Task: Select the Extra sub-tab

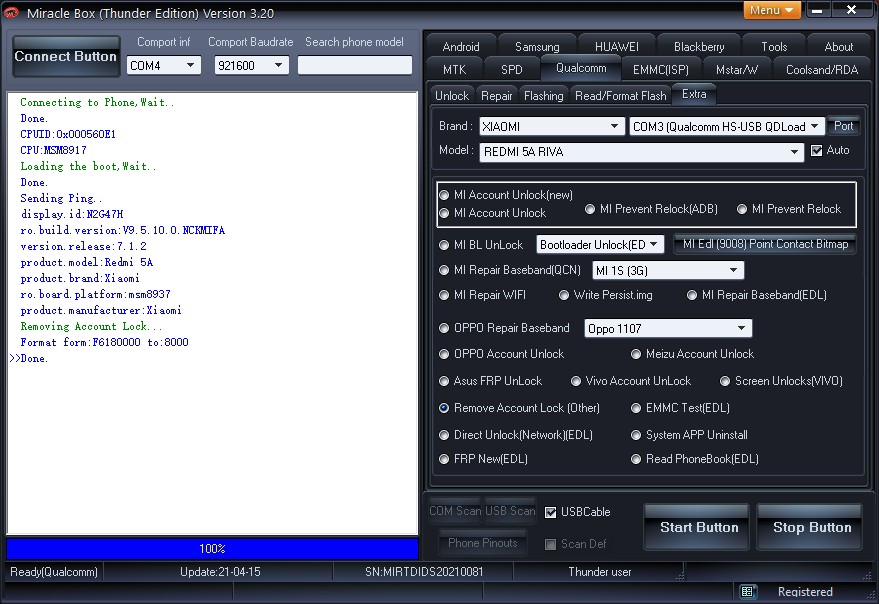Action: click(x=694, y=94)
